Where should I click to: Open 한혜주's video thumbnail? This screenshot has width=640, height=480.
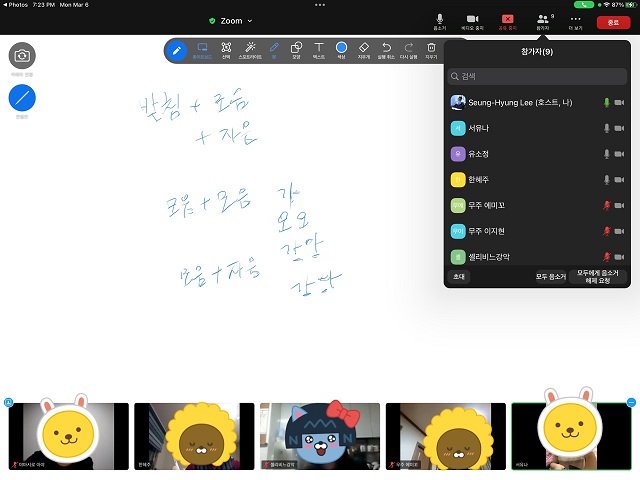(194, 436)
